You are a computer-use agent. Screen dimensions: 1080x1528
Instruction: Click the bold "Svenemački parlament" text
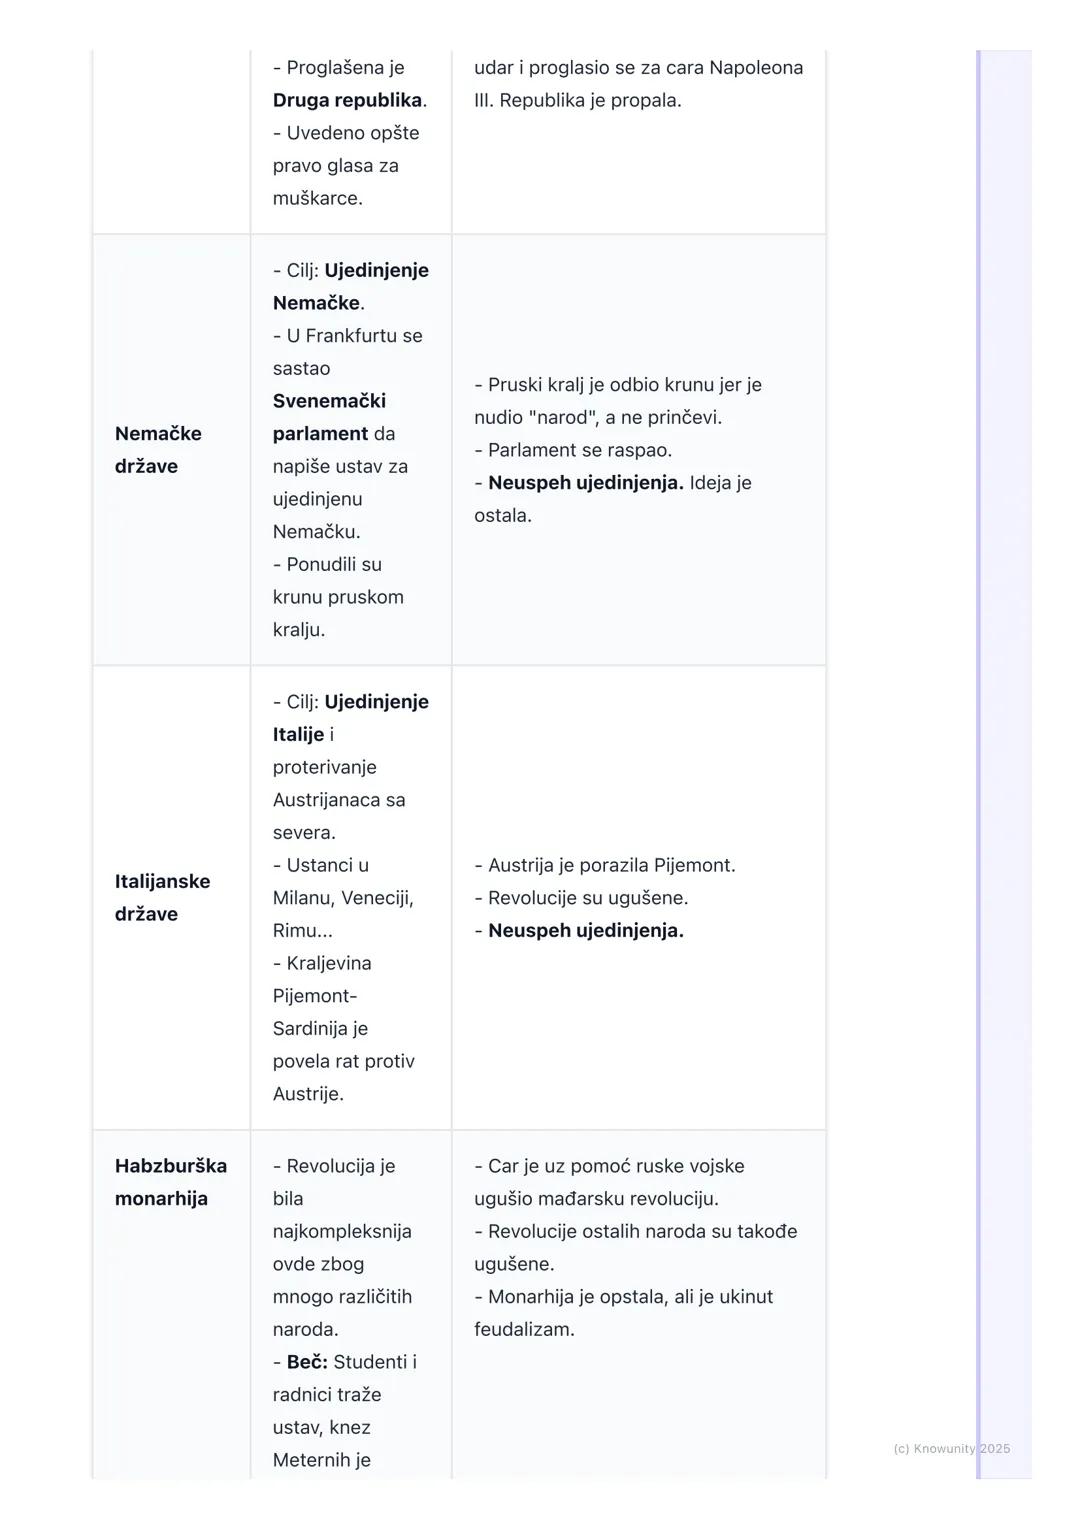329,417
